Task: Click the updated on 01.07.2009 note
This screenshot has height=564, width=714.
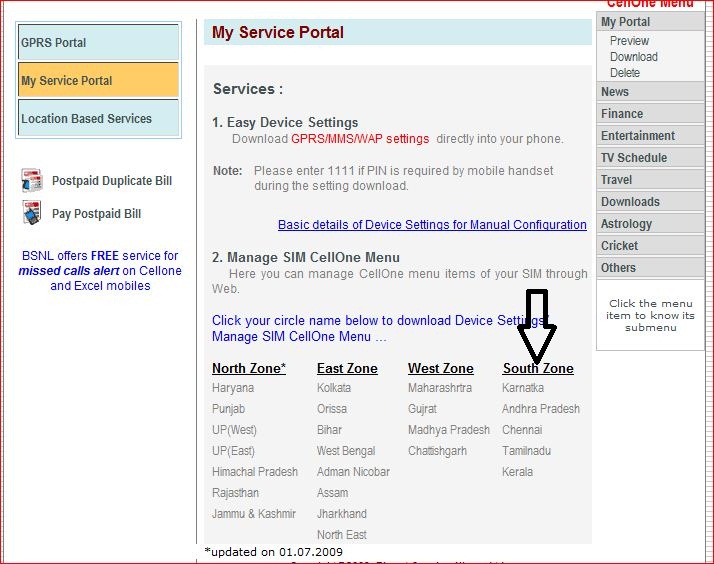Action: pos(274,552)
